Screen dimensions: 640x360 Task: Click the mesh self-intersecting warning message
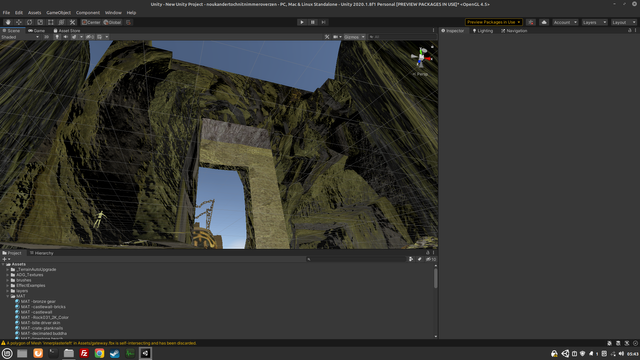101,343
